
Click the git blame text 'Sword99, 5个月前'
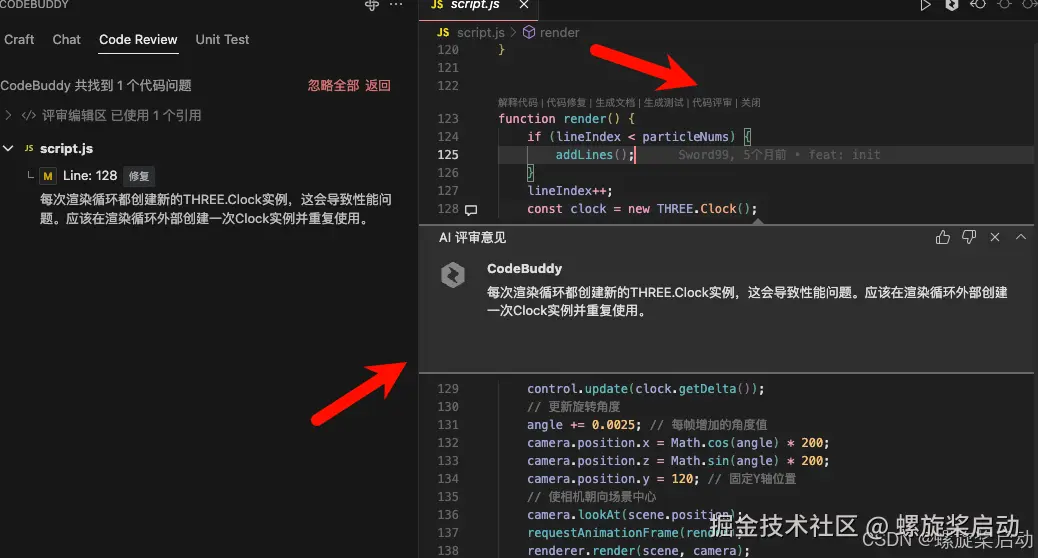tap(731, 155)
